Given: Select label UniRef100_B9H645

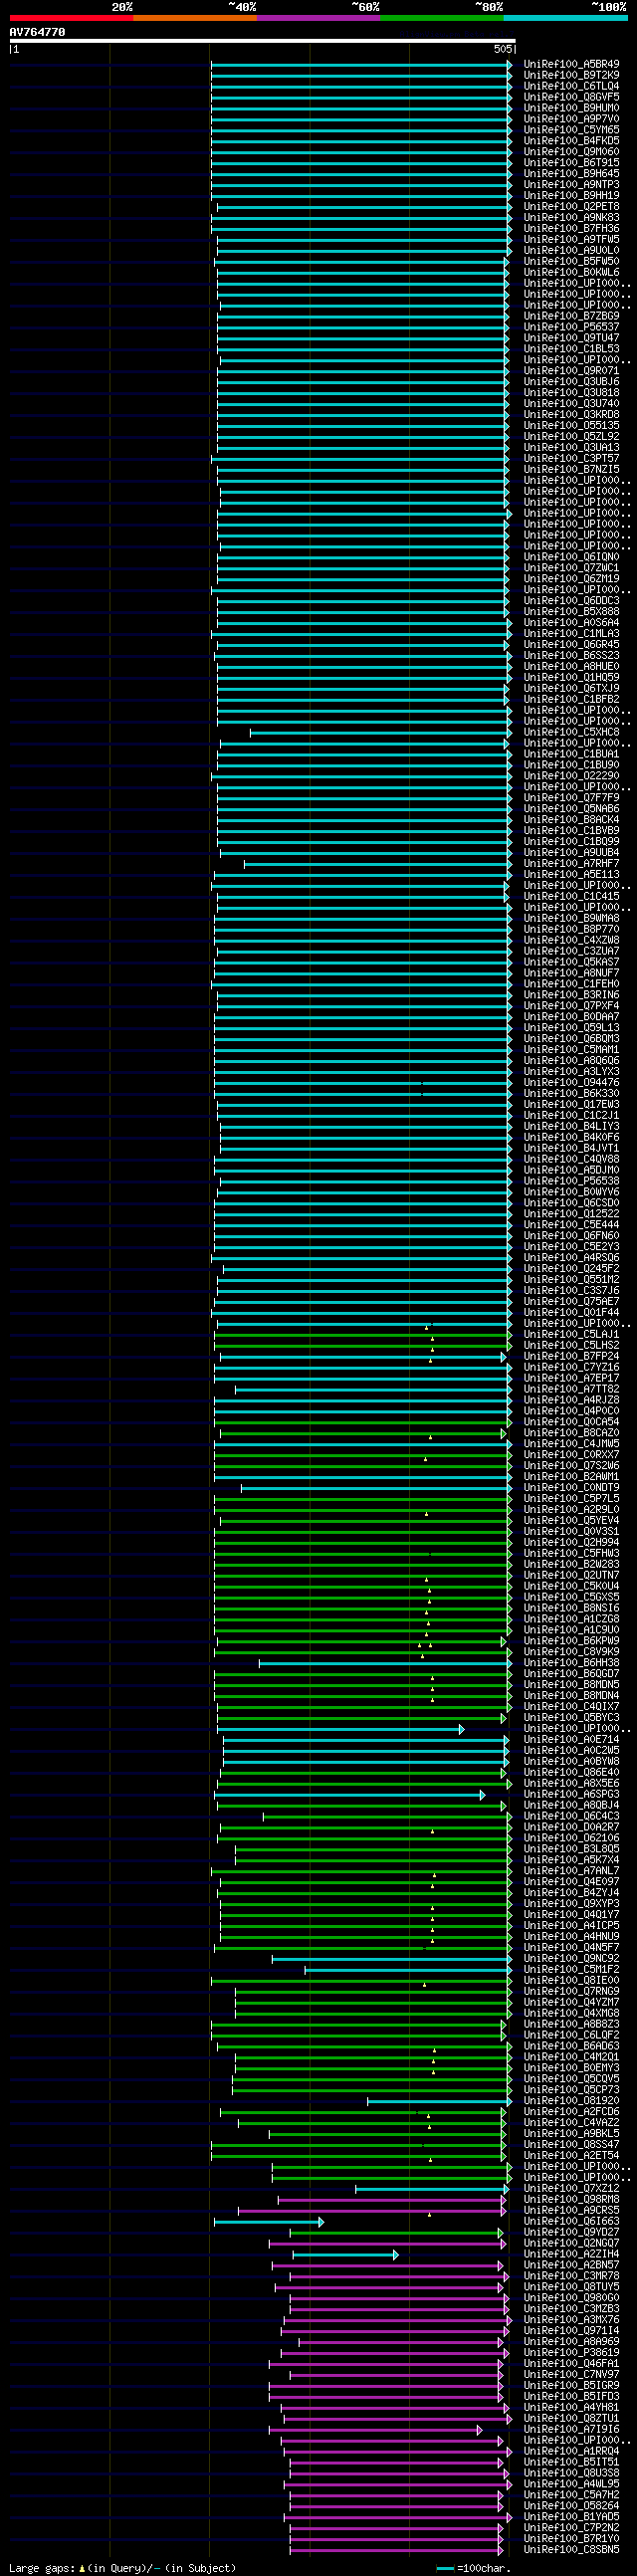Looking at the screenshot, I should (571, 174).
